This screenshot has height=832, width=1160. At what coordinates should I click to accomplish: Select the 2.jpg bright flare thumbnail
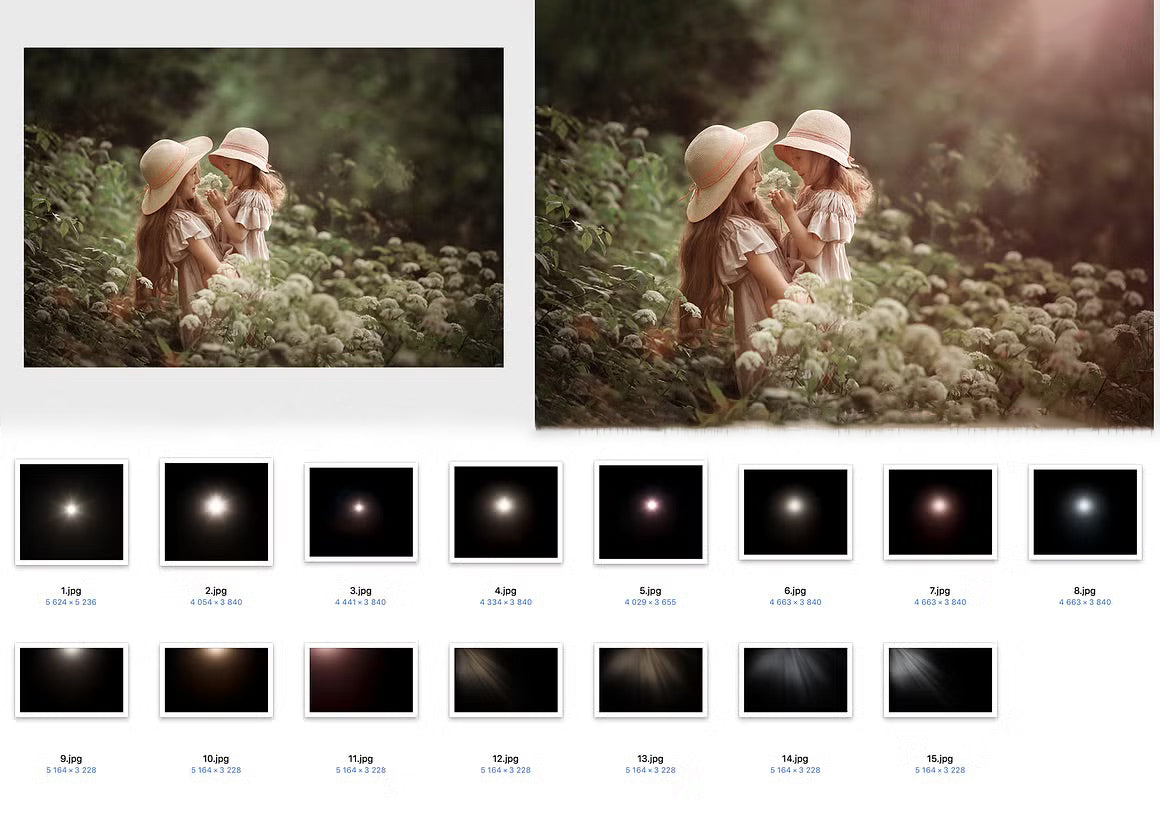(x=216, y=512)
